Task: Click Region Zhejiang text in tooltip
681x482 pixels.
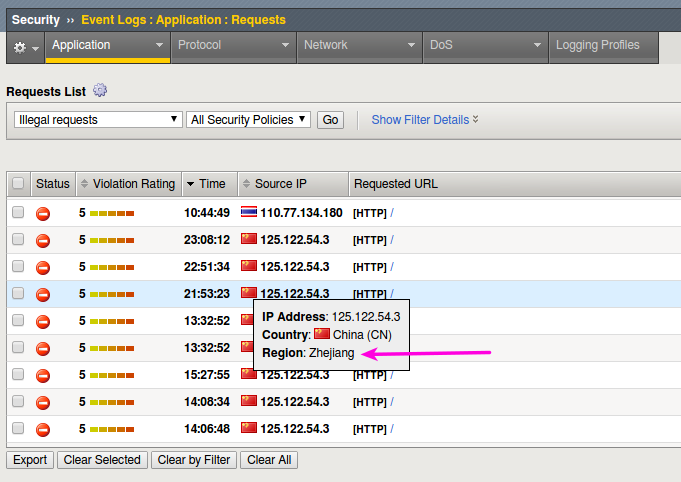Action: [308, 353]
